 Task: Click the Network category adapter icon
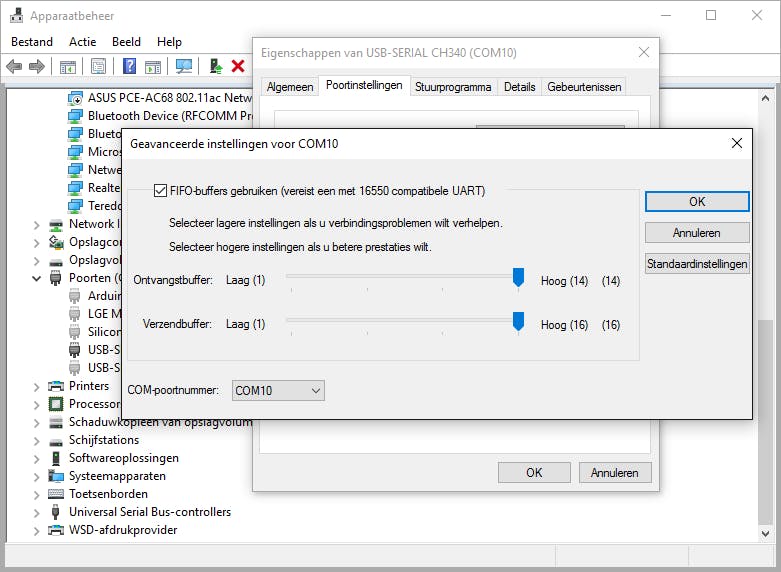[x=56, y=225]
